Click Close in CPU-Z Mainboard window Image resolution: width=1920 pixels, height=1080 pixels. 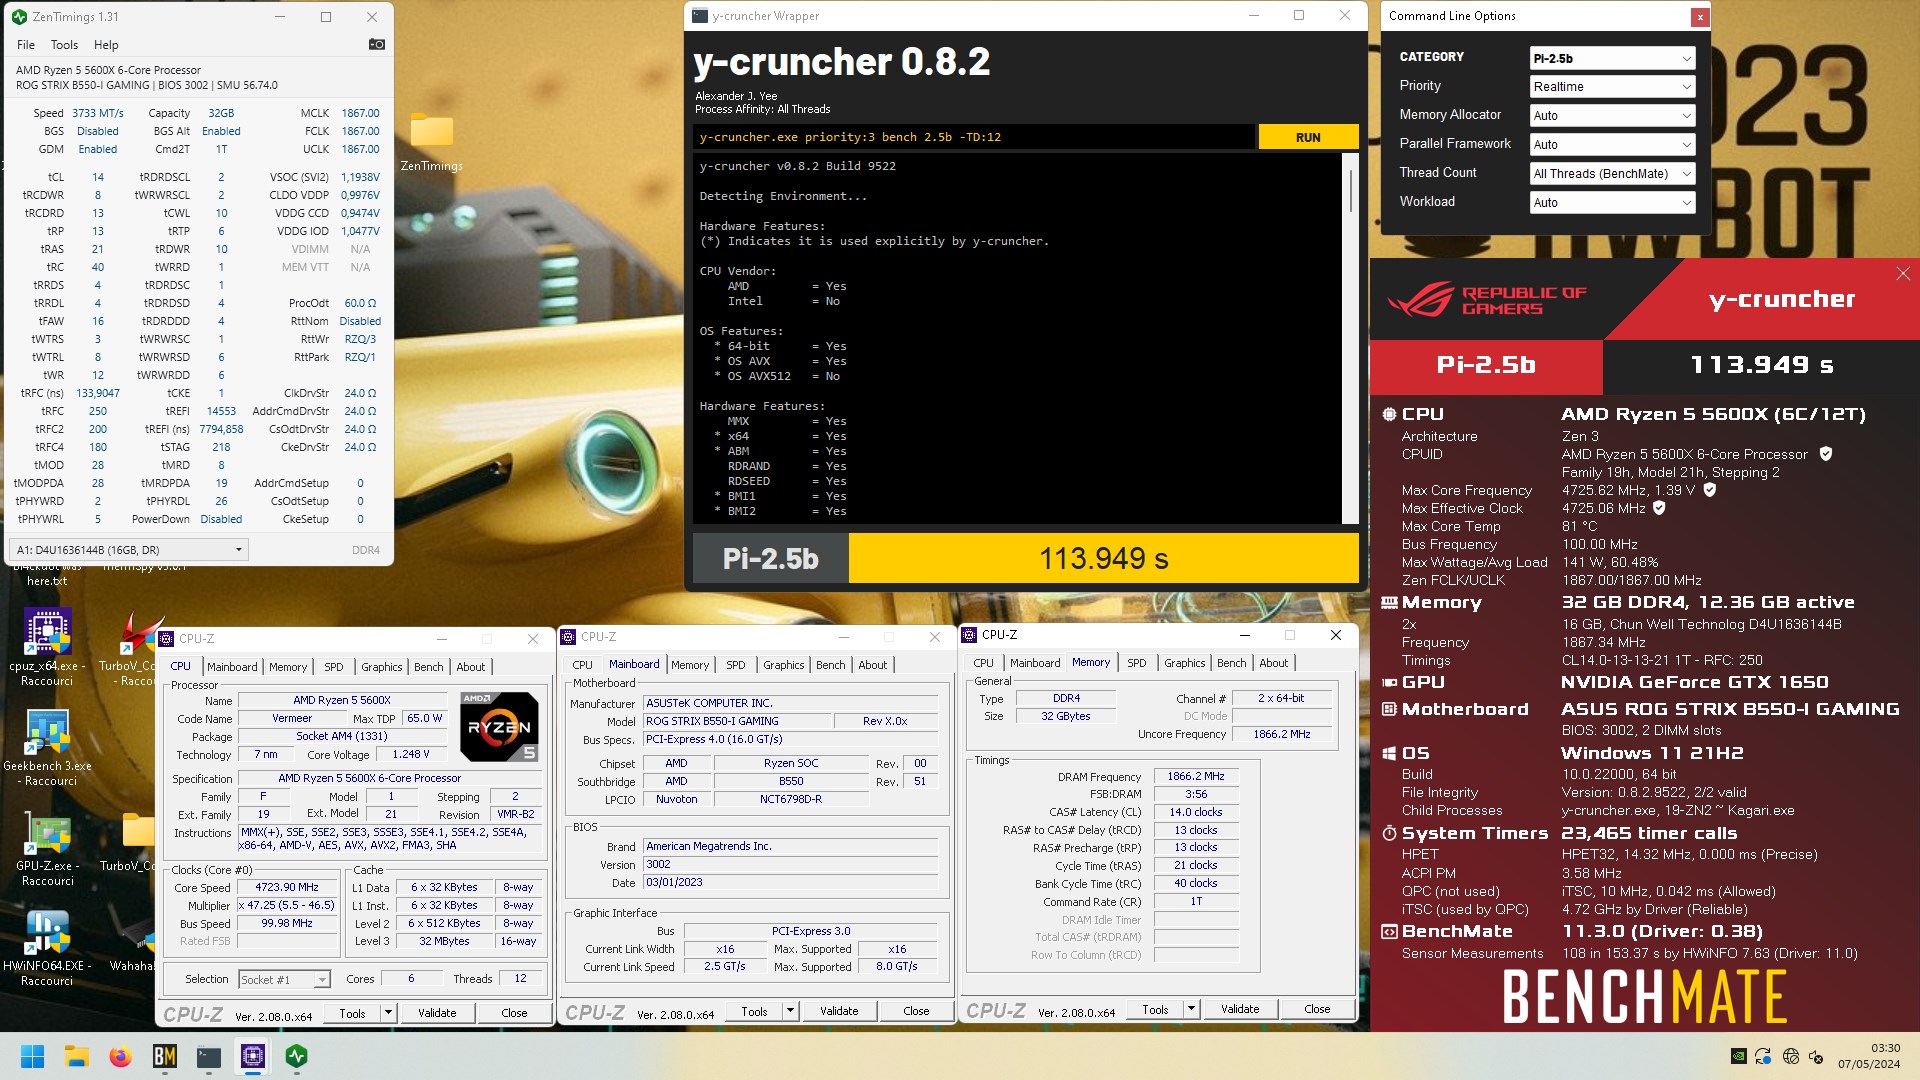pyautogui.click(x=916, y=1011)
